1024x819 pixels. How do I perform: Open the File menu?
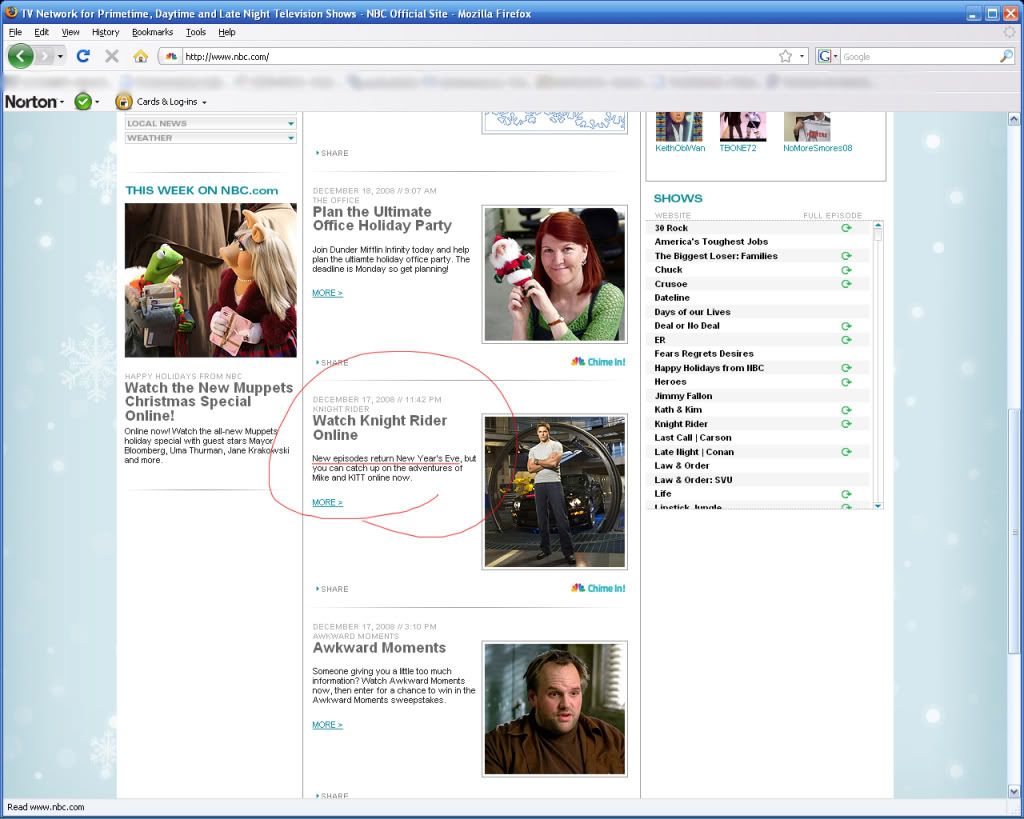15,32
